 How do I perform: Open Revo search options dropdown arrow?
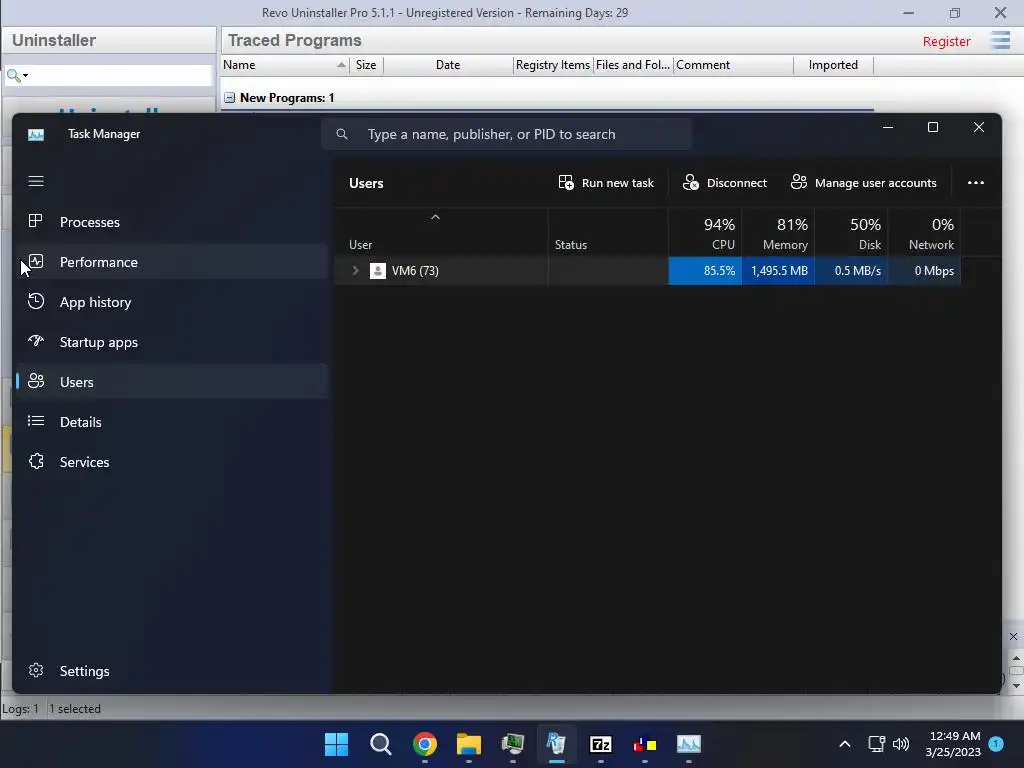point(25,76)
